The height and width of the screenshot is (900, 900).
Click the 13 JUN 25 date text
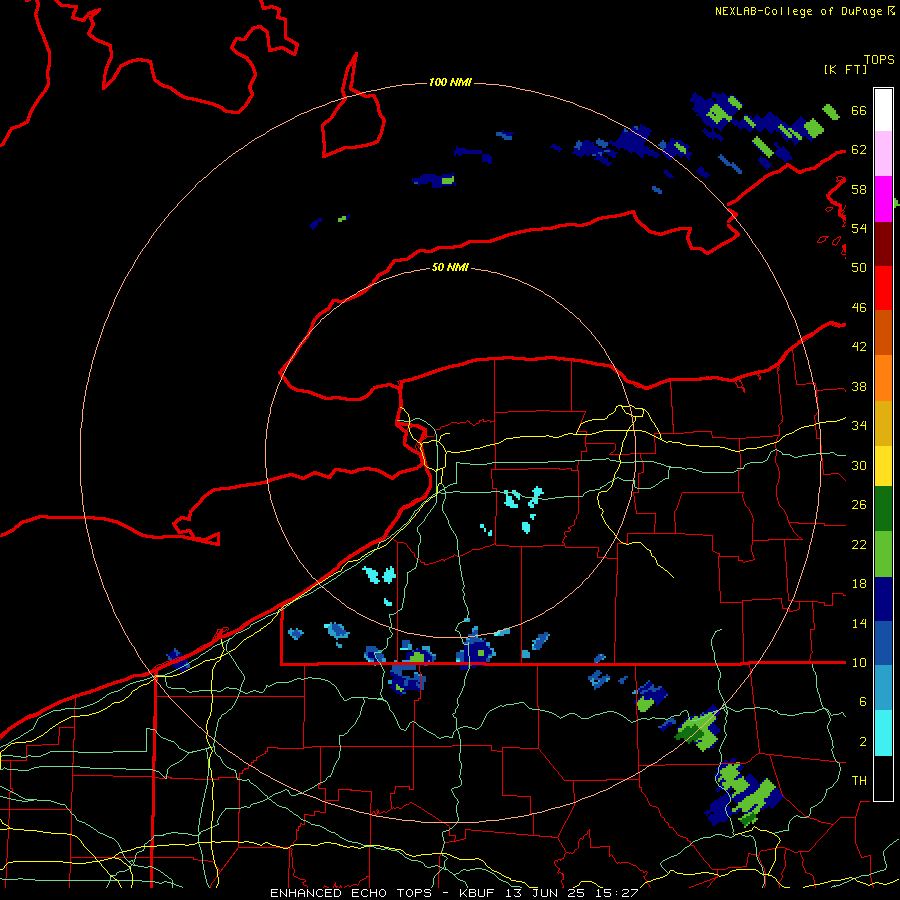pos(548,893)
